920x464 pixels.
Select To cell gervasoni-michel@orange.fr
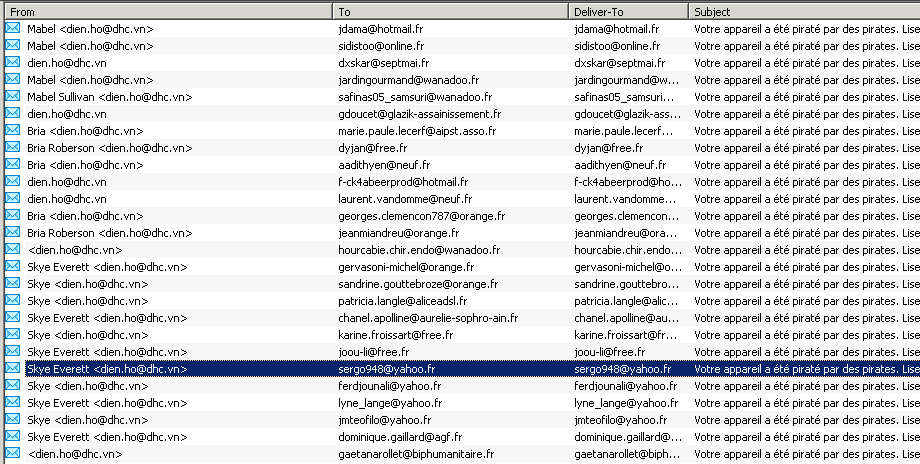406,267
